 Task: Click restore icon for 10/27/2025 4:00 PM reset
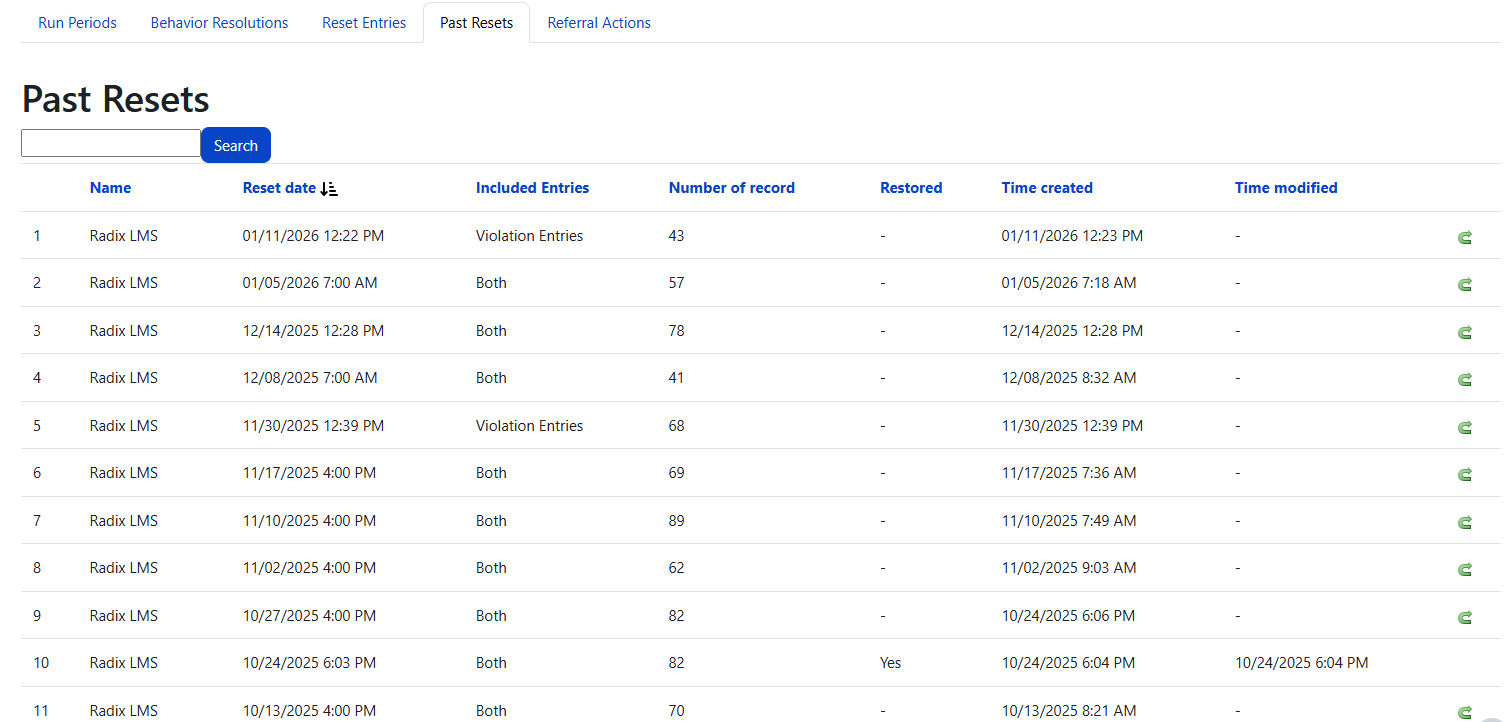(1465, 617)
